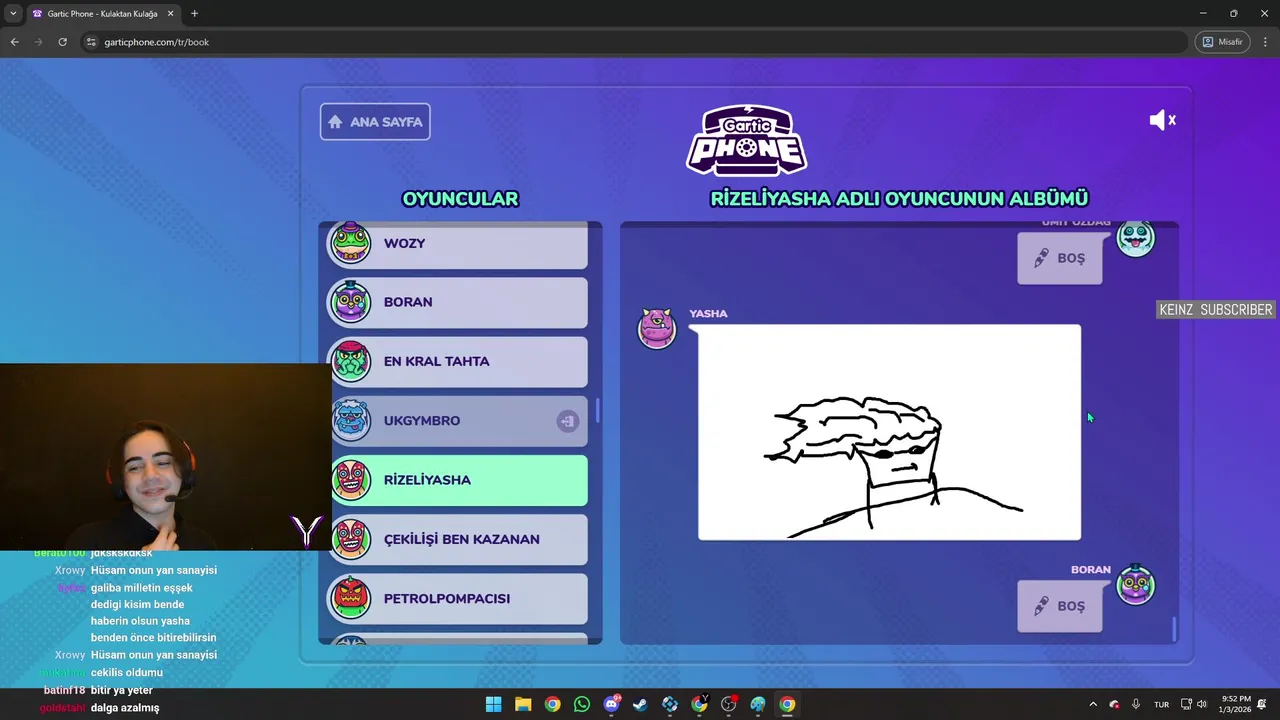Click the YASHA name label
This screenshot has width=1280, height=720.
point(708,314)
